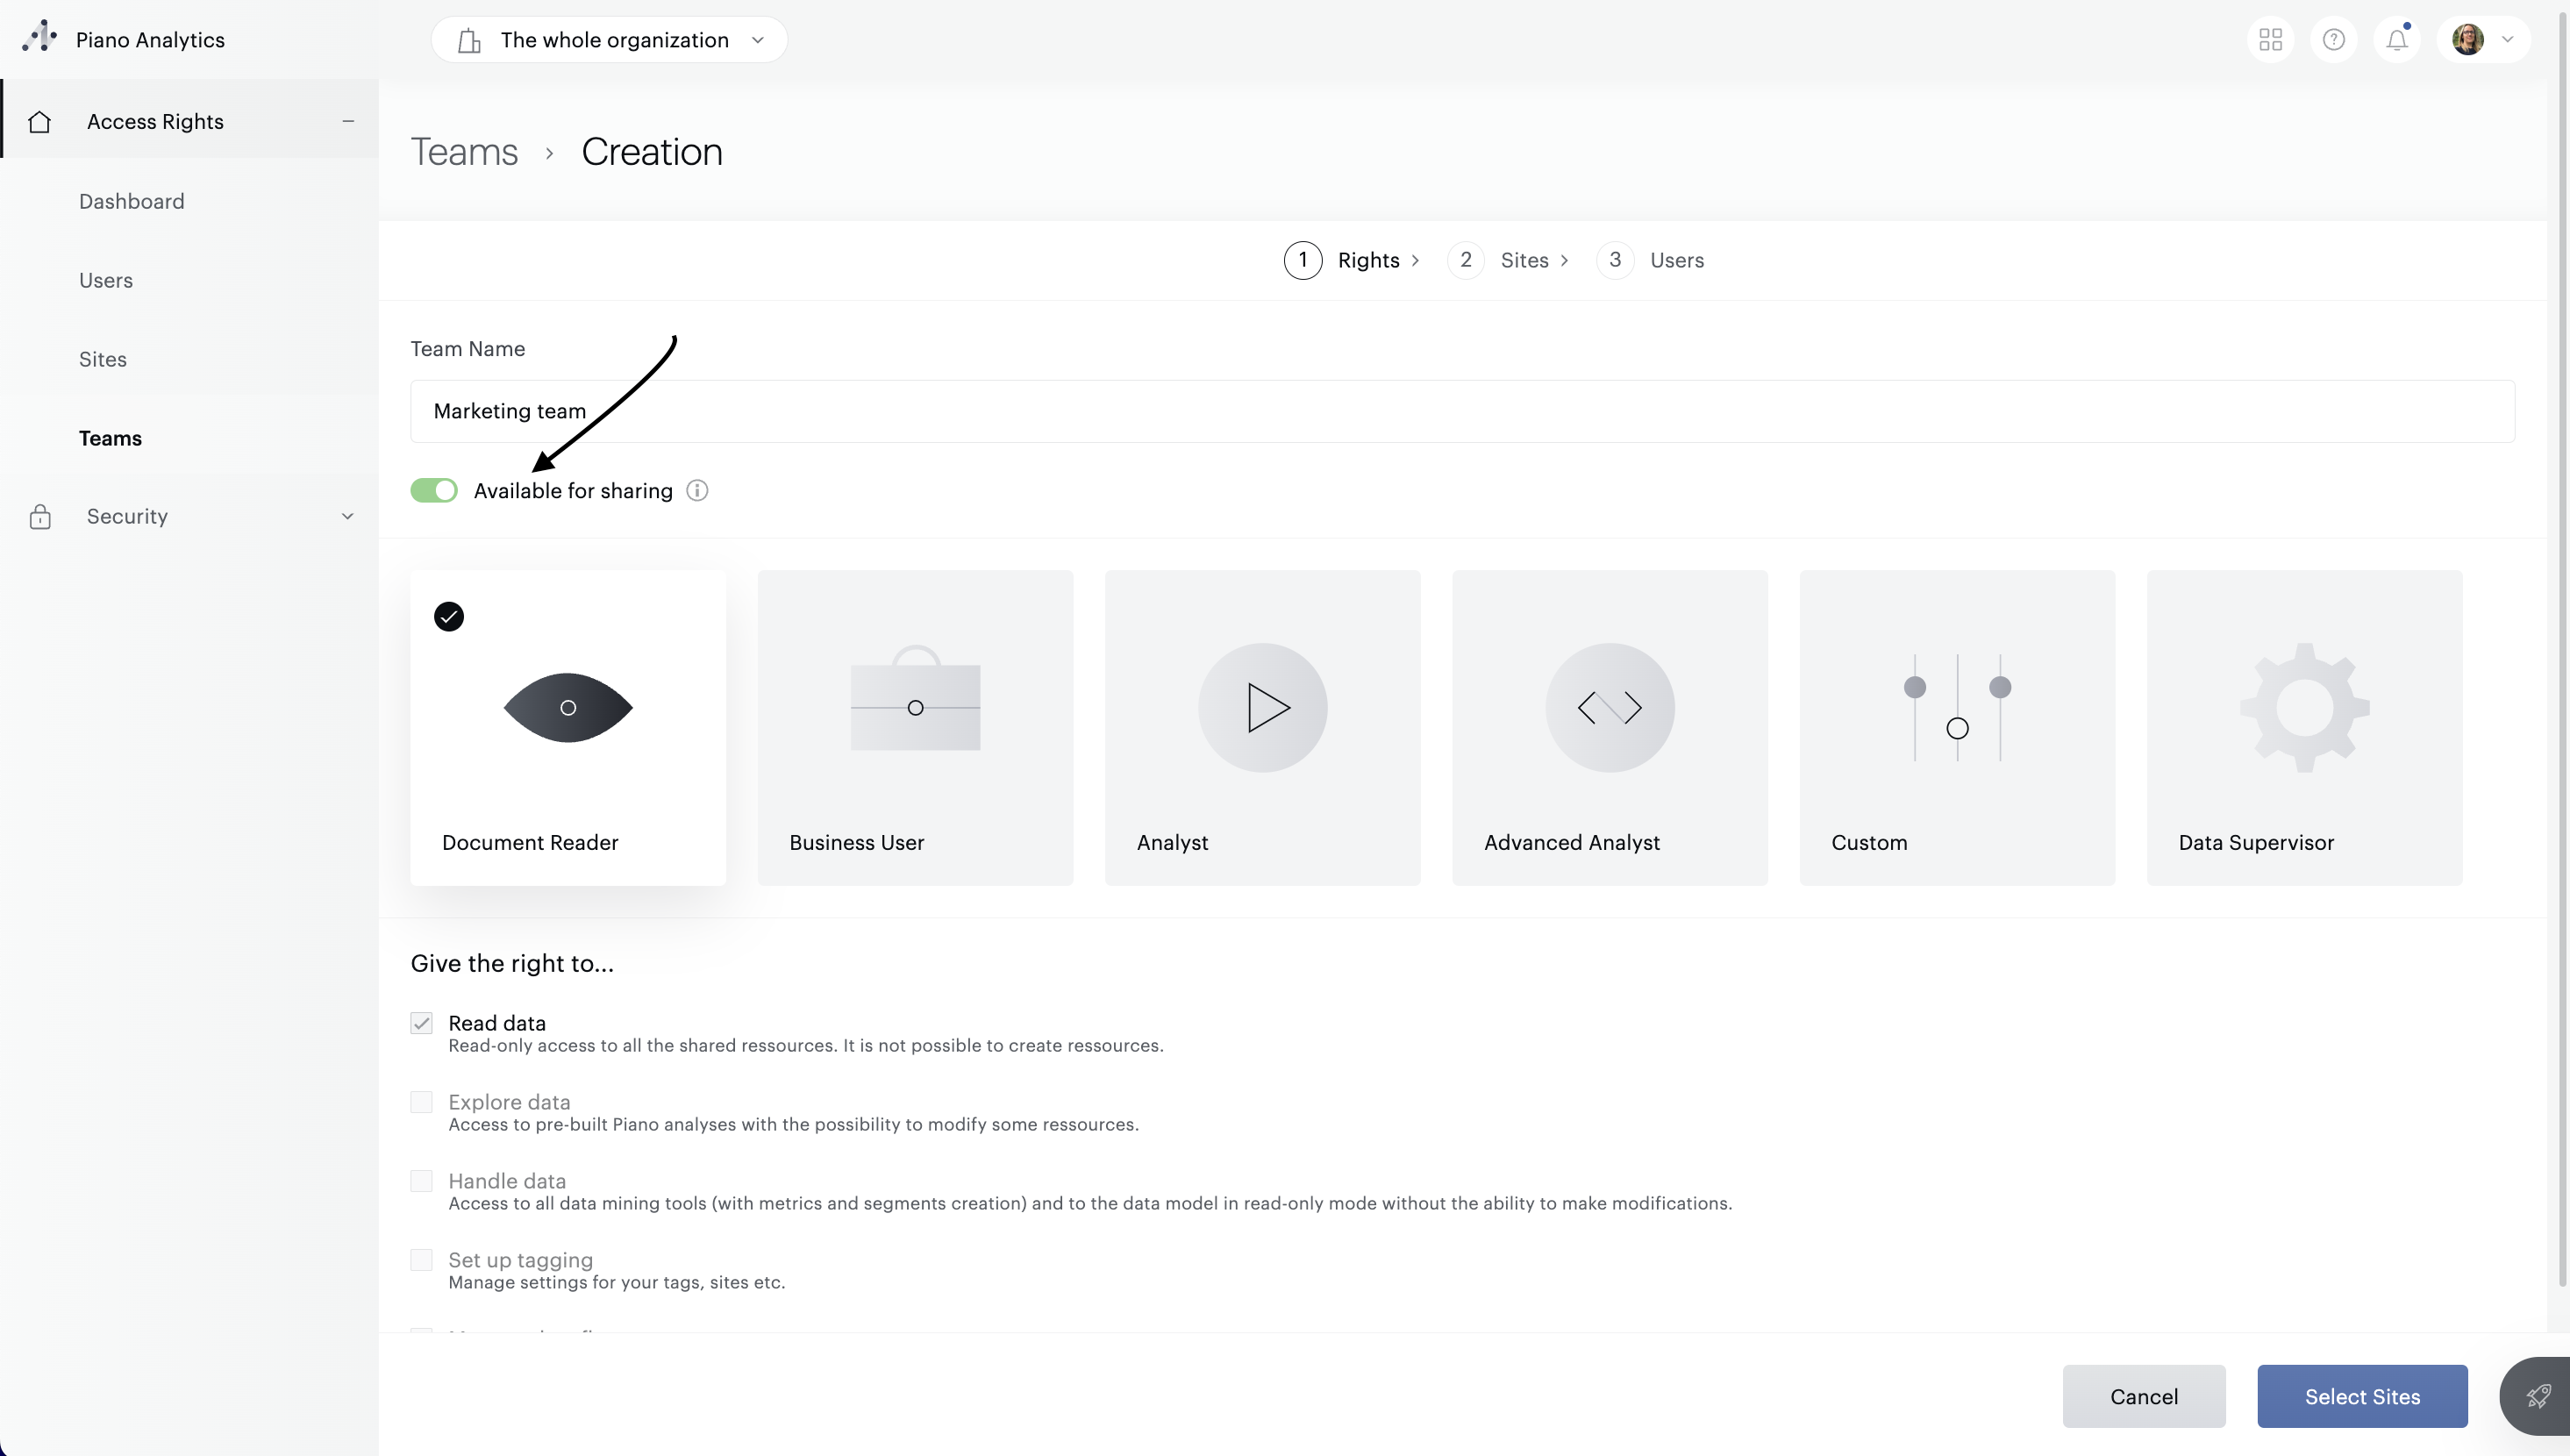Image resolution: width=2570 pixels, height=1456 pixels.
Task: Jump to step 2 Sites tab
Action: [x=1508, y=260]
